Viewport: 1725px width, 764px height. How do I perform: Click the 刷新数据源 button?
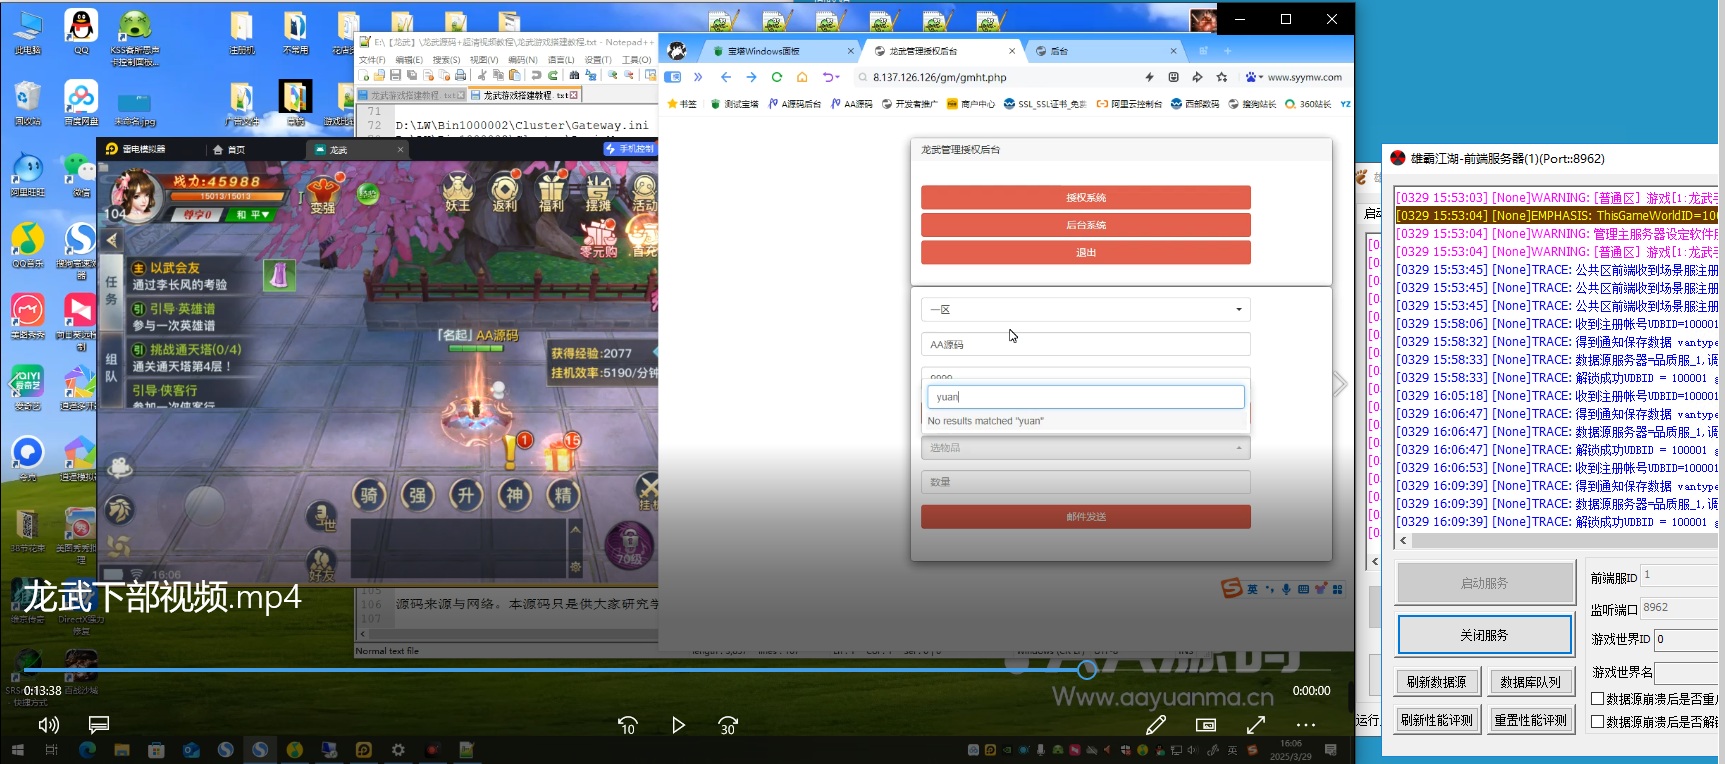(1436, 682)
